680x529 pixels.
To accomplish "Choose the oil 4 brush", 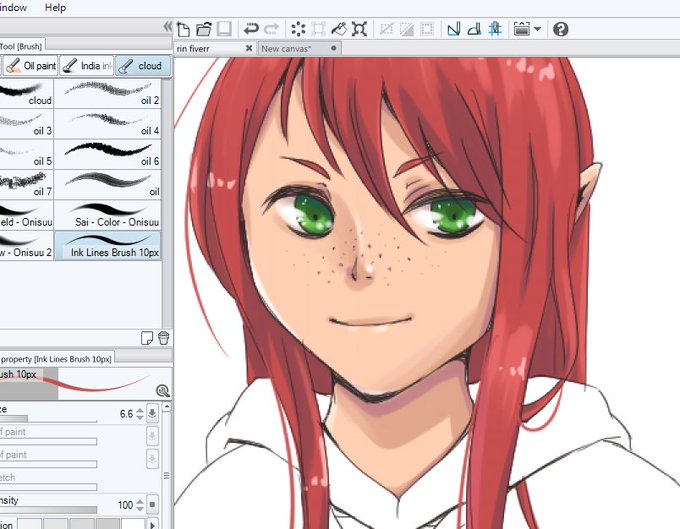I will coord(108,124).
